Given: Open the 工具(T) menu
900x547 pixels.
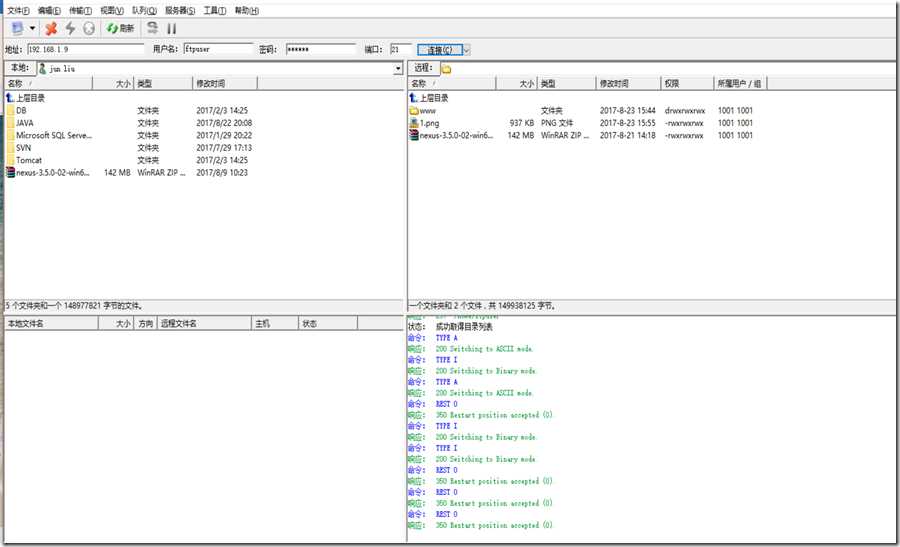Looking at the screenshot, I should 215,10.
